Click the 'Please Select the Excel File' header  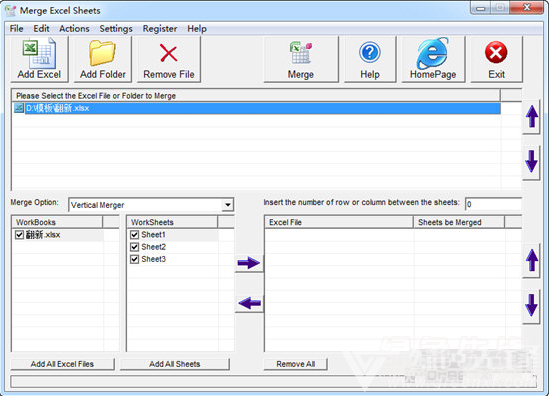pos(256,96)
